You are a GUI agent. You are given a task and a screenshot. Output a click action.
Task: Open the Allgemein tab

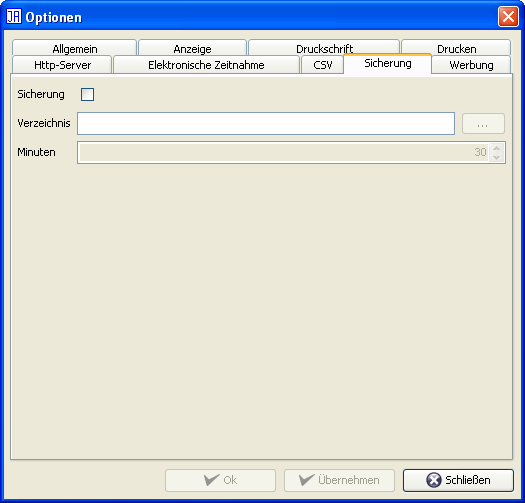point(75,48)
